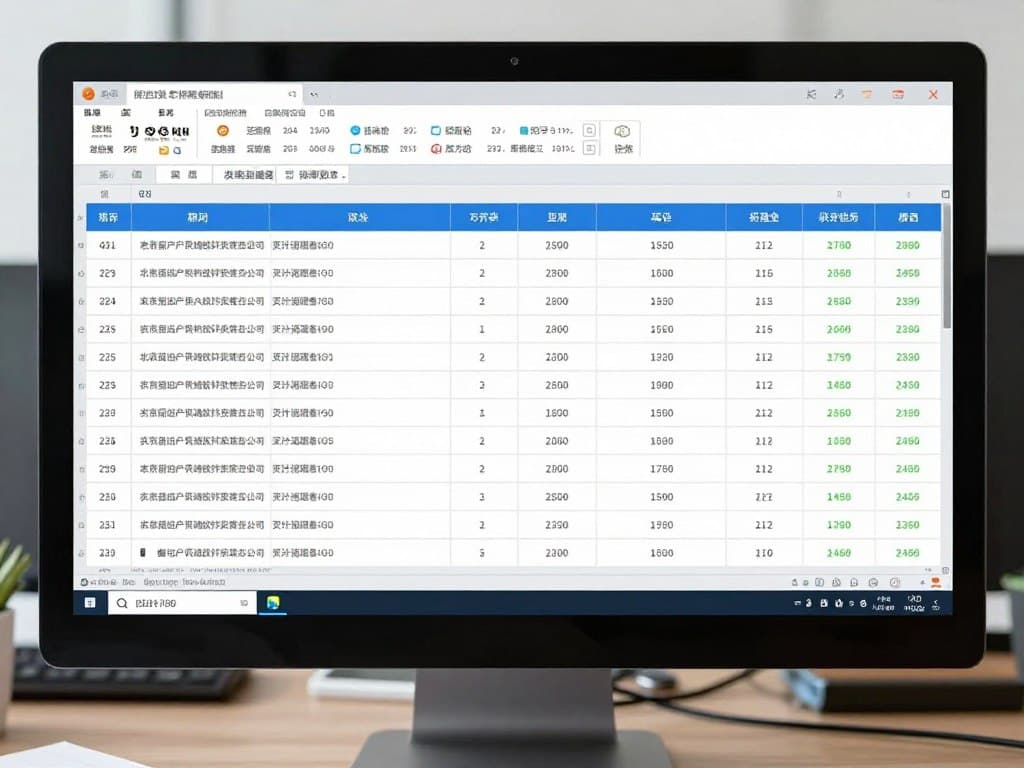
Task: Select the cell containing 224
Action: [108, 302]
